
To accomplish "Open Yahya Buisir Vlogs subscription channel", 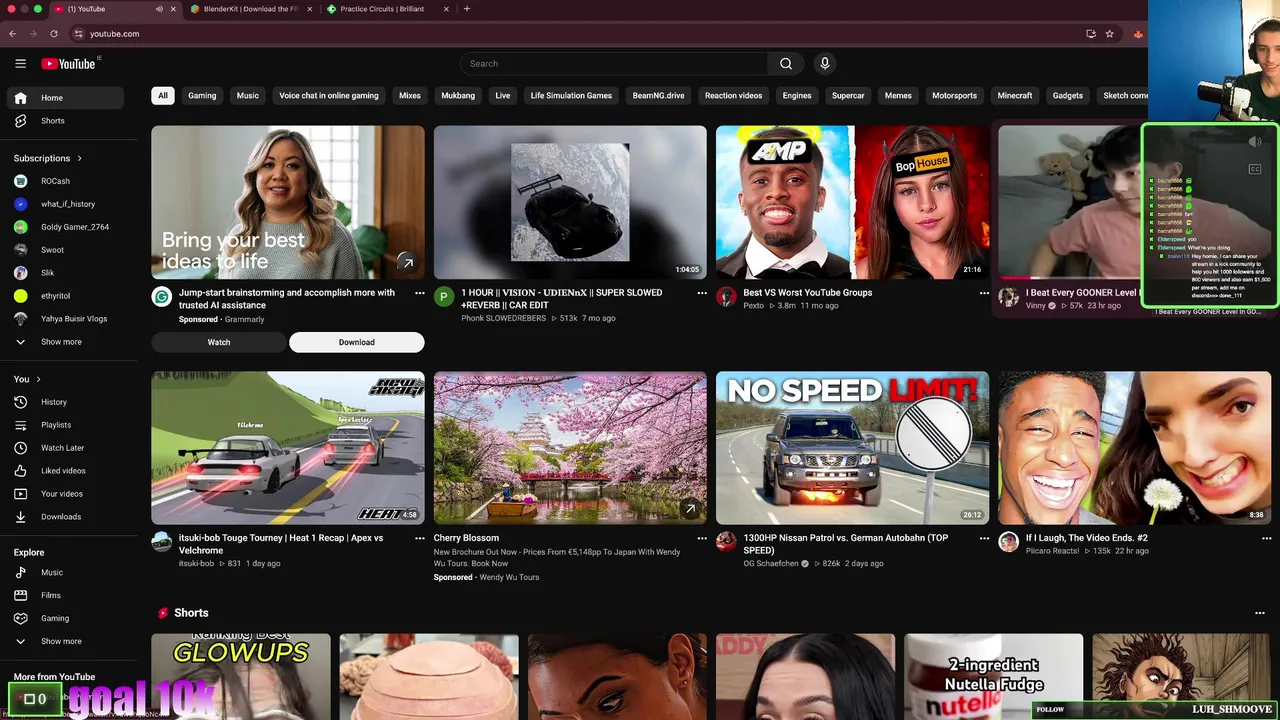I will click(66, 319).
